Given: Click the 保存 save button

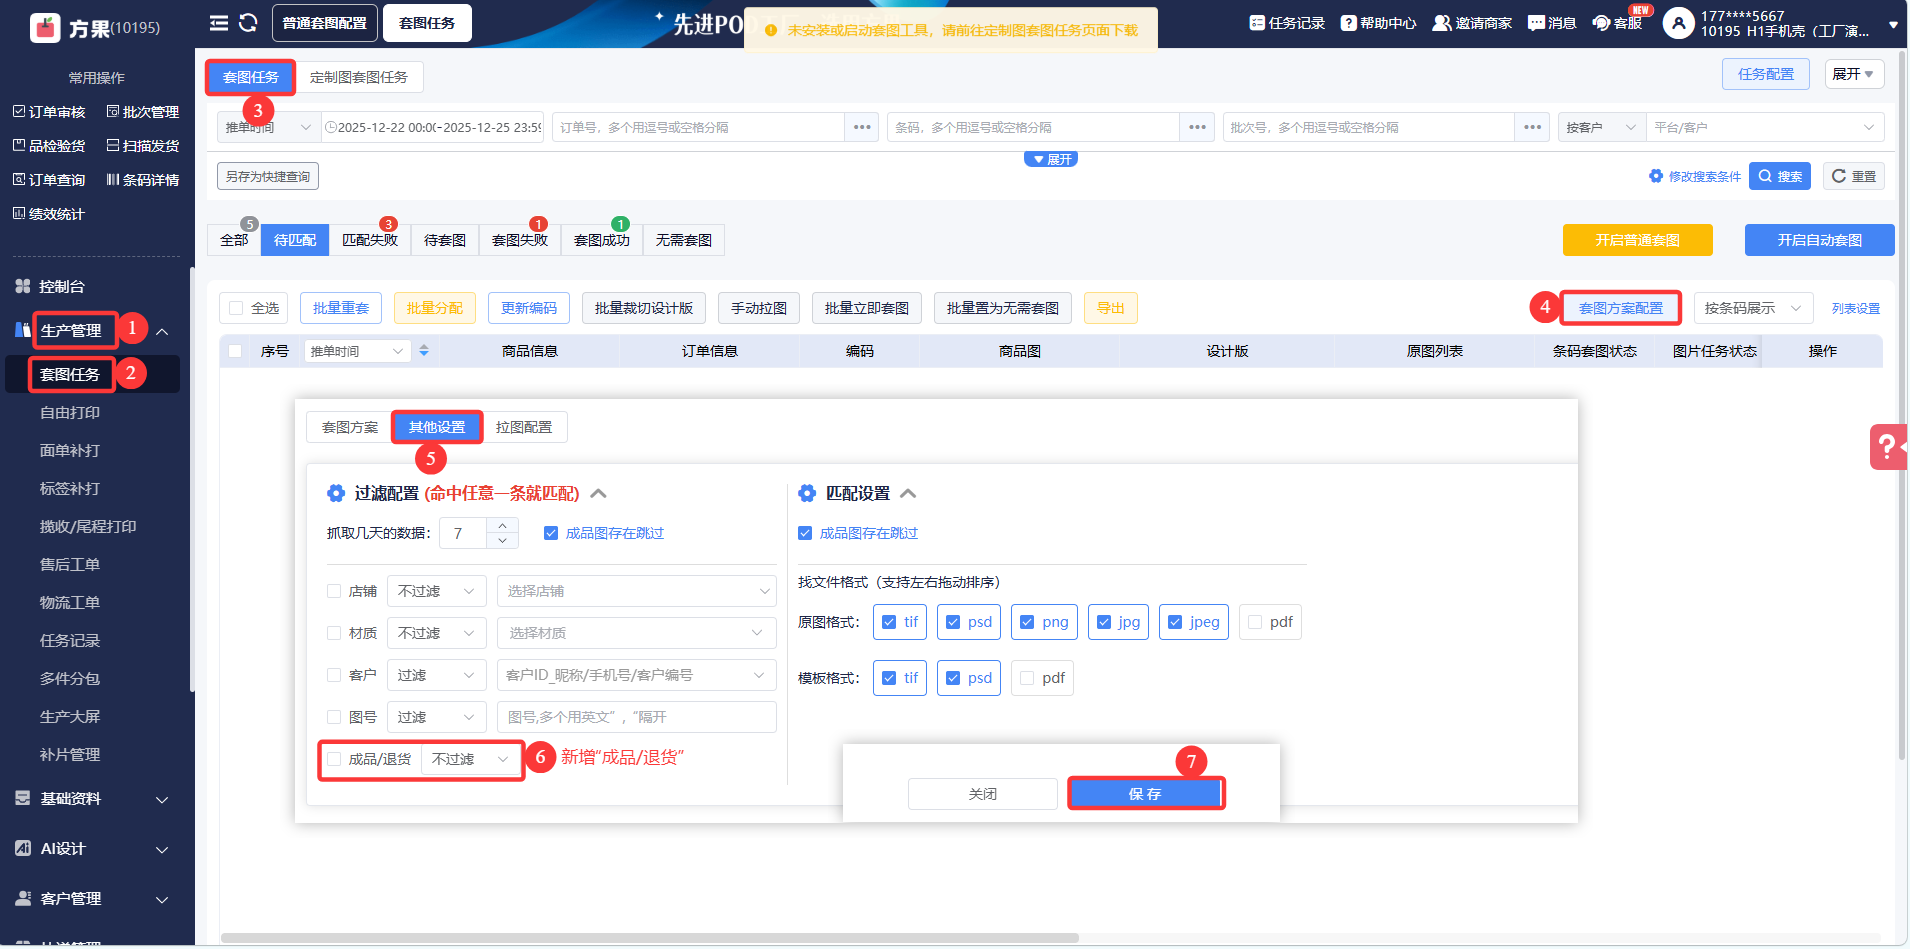Looking at the screenshot, I should point(1145,794).
